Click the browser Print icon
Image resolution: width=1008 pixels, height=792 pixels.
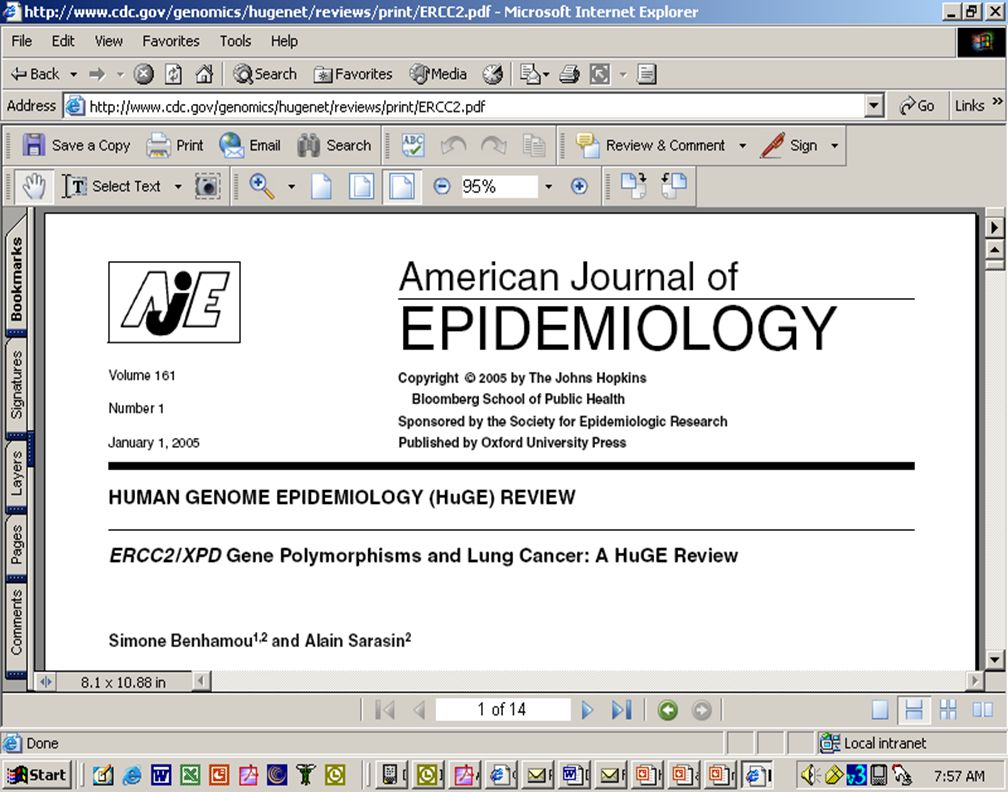click(570, 75)
